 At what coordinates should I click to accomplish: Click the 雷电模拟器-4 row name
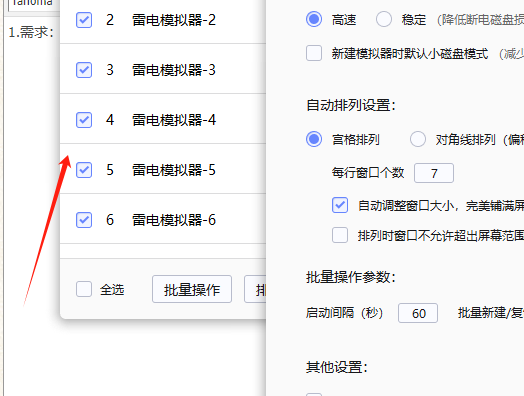[174, 120]
